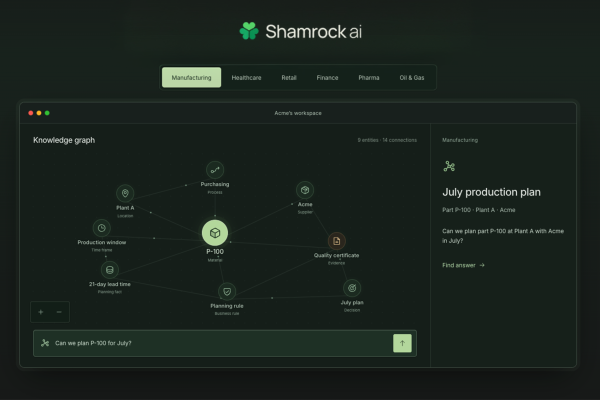Click the Shamrock clover logo icon
This screenshot has width=600, height=400.
tap(249, 31)
